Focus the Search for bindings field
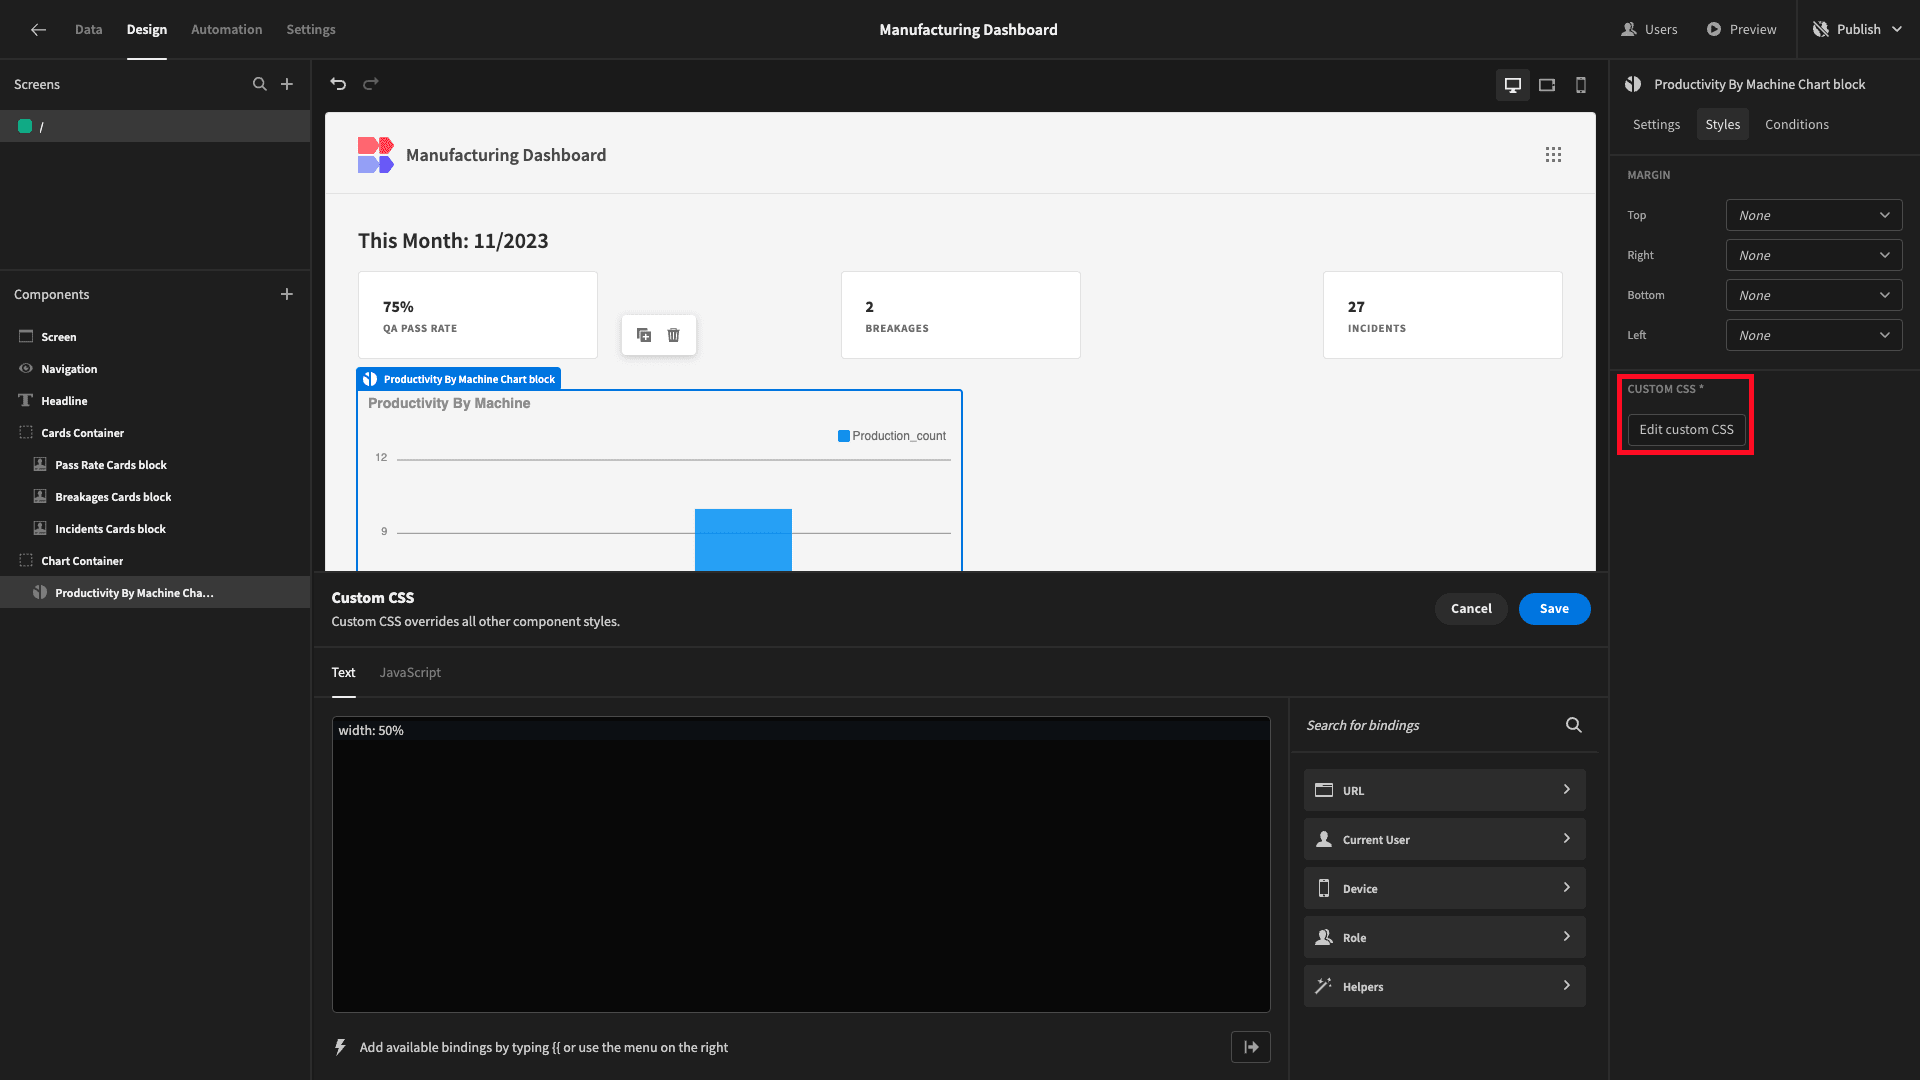Viewport: 1920px width, 1080px height. pos(1430,725)
